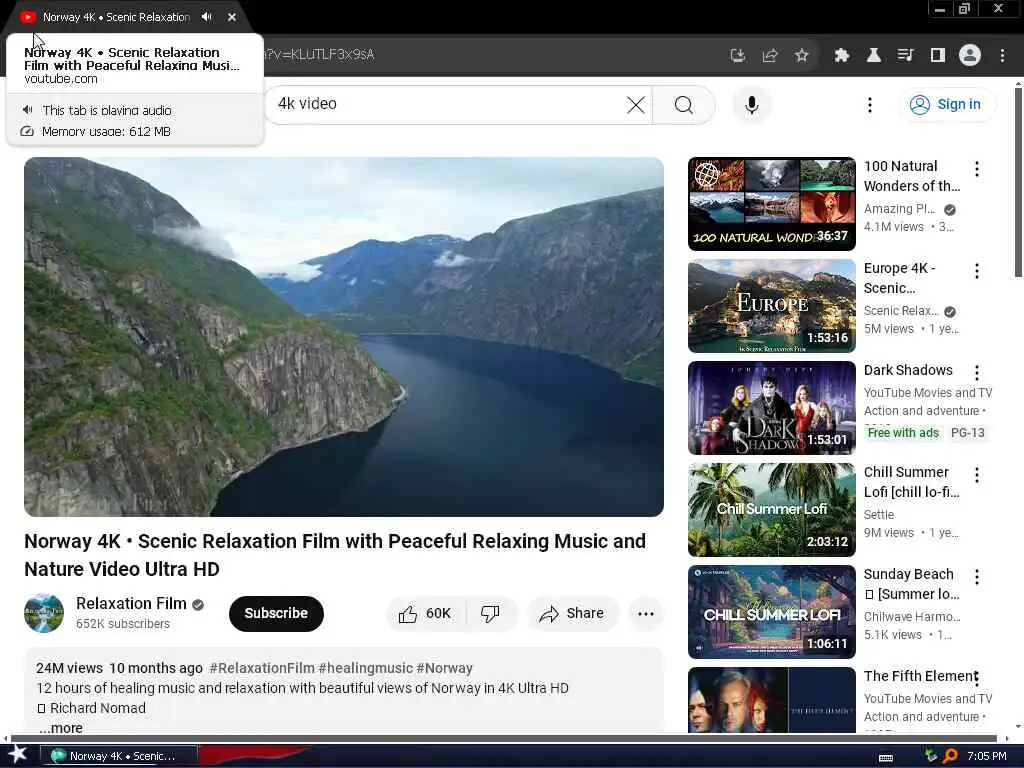Click the #Norway hashtag
Screen dimensions: 1024x768
pos(444,668)
